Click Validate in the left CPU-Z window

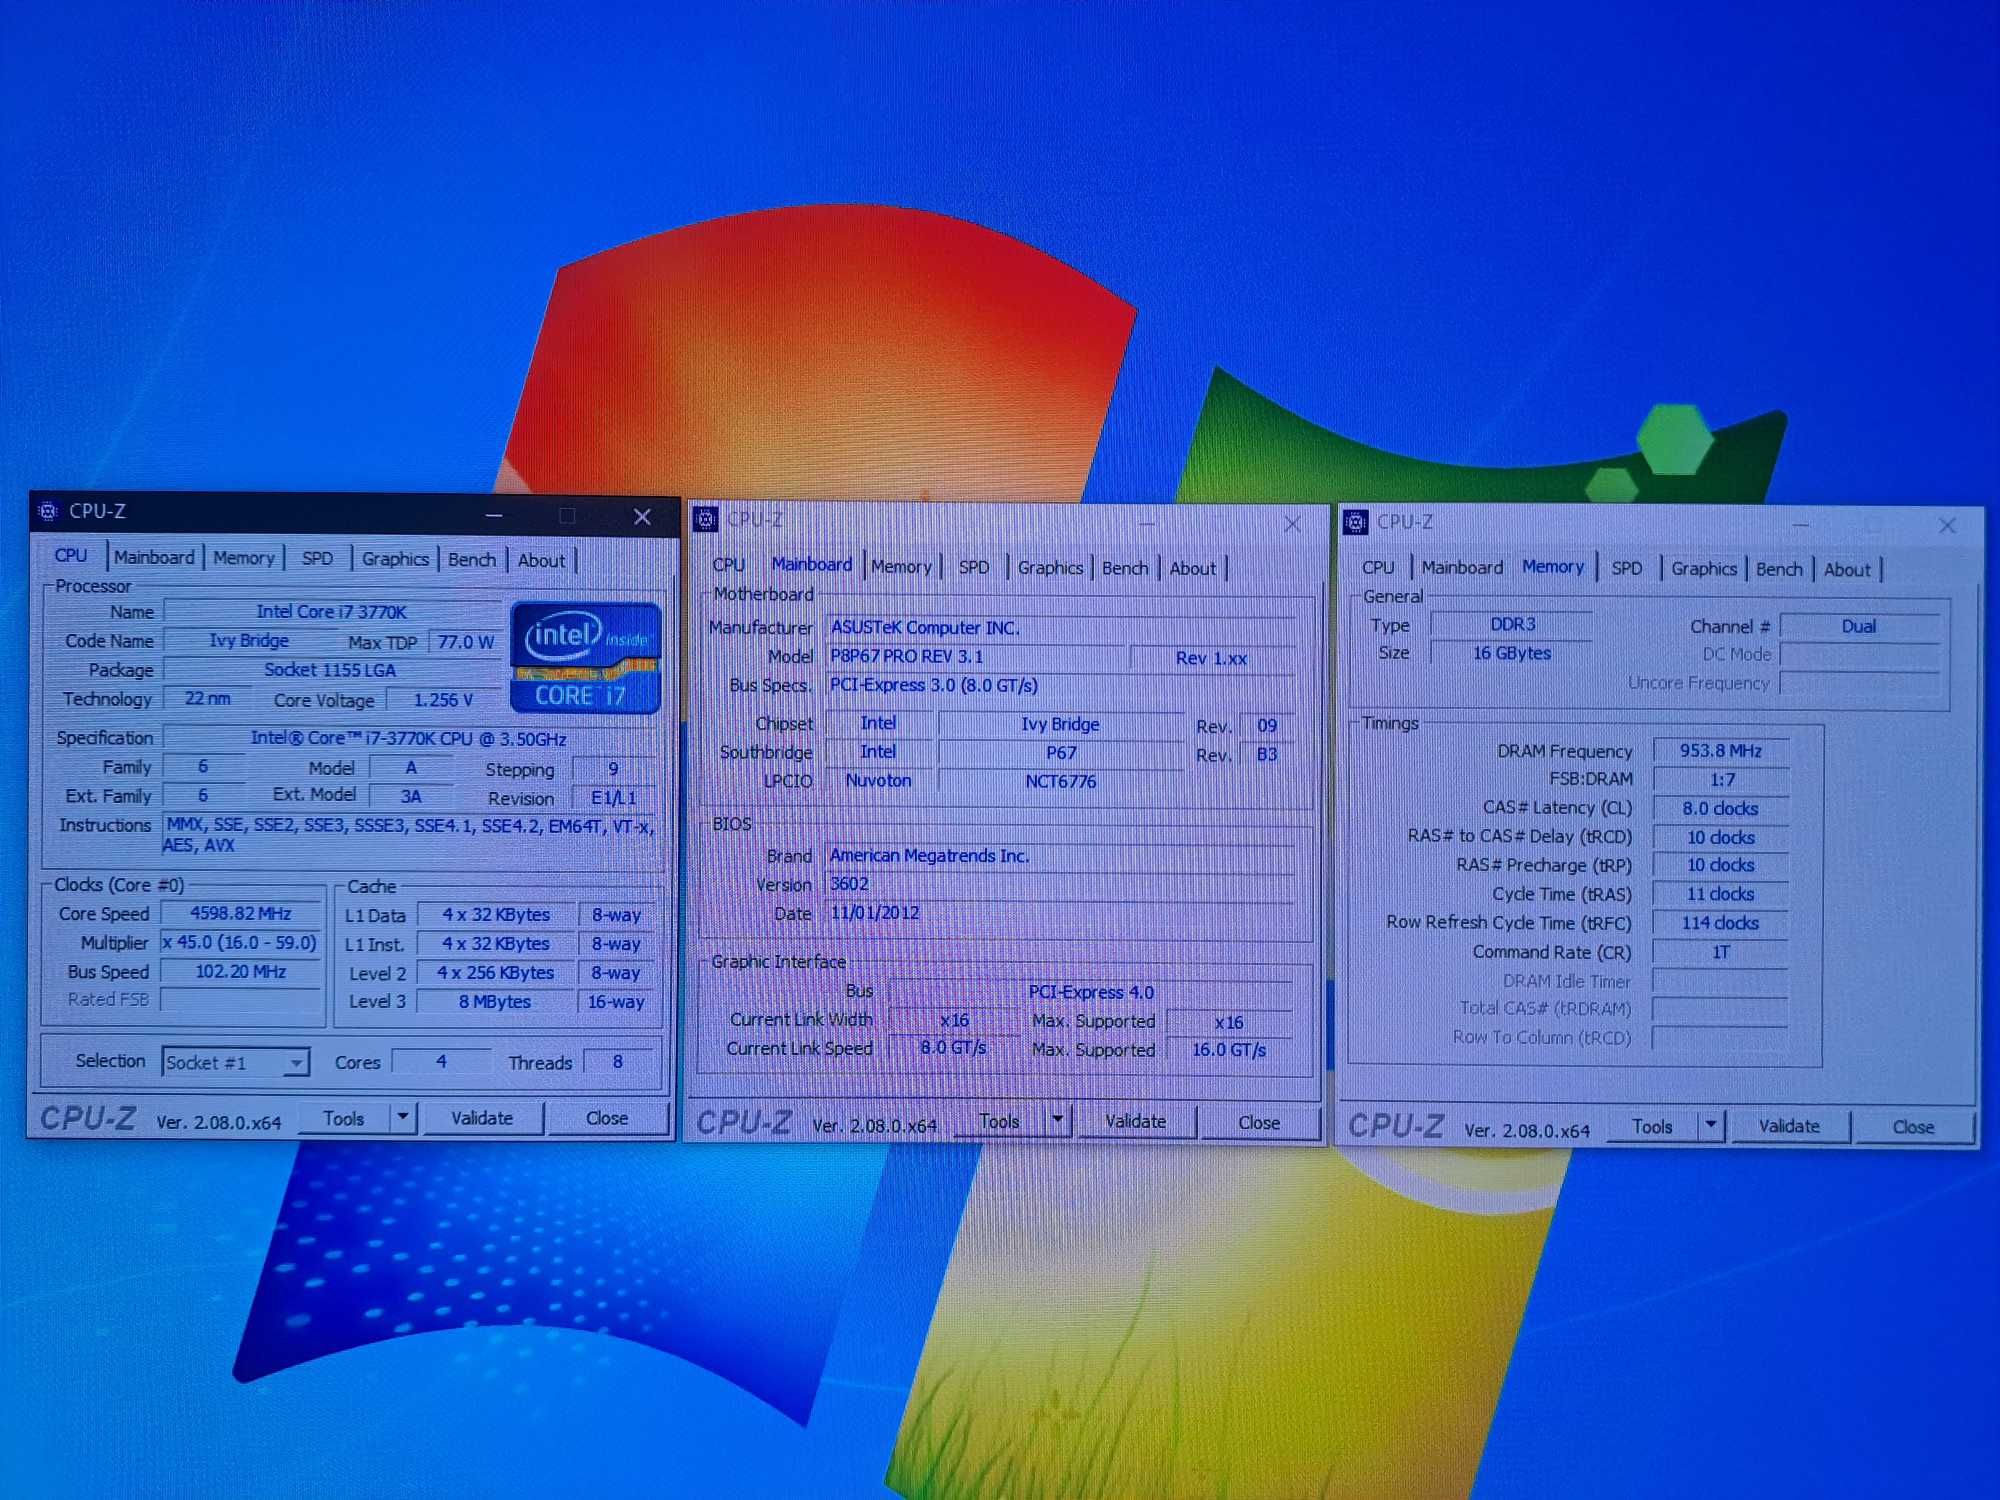(482, 1118)
